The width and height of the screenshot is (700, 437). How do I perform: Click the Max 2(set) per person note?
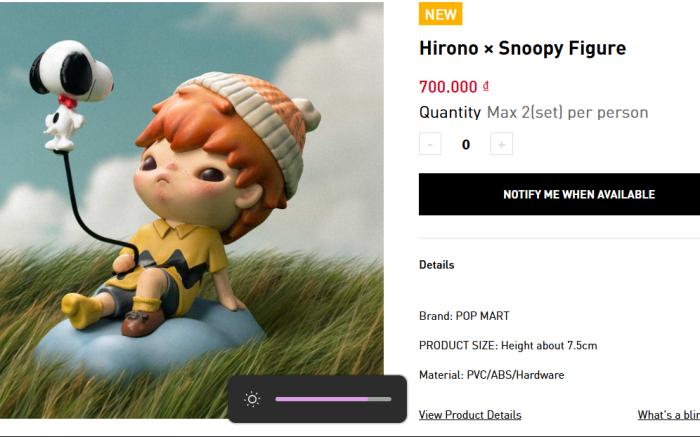pos(567,112)
